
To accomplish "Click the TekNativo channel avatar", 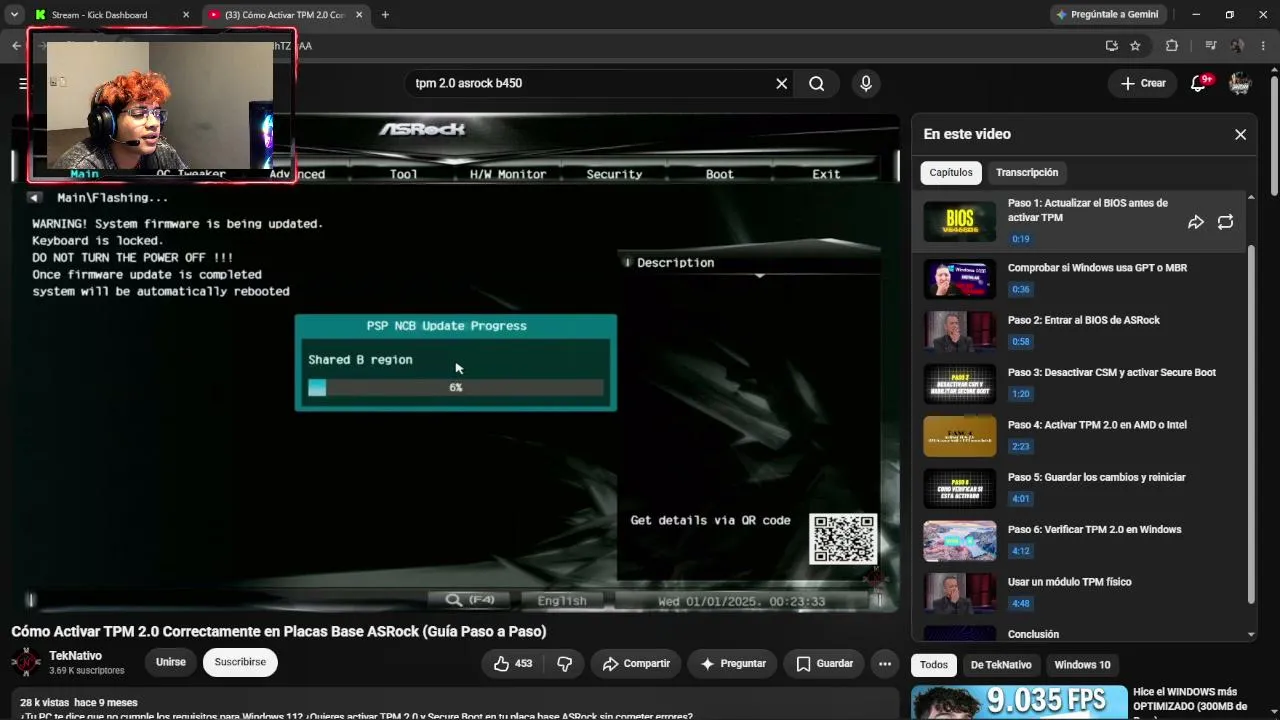I will click(x=26, y=662).
